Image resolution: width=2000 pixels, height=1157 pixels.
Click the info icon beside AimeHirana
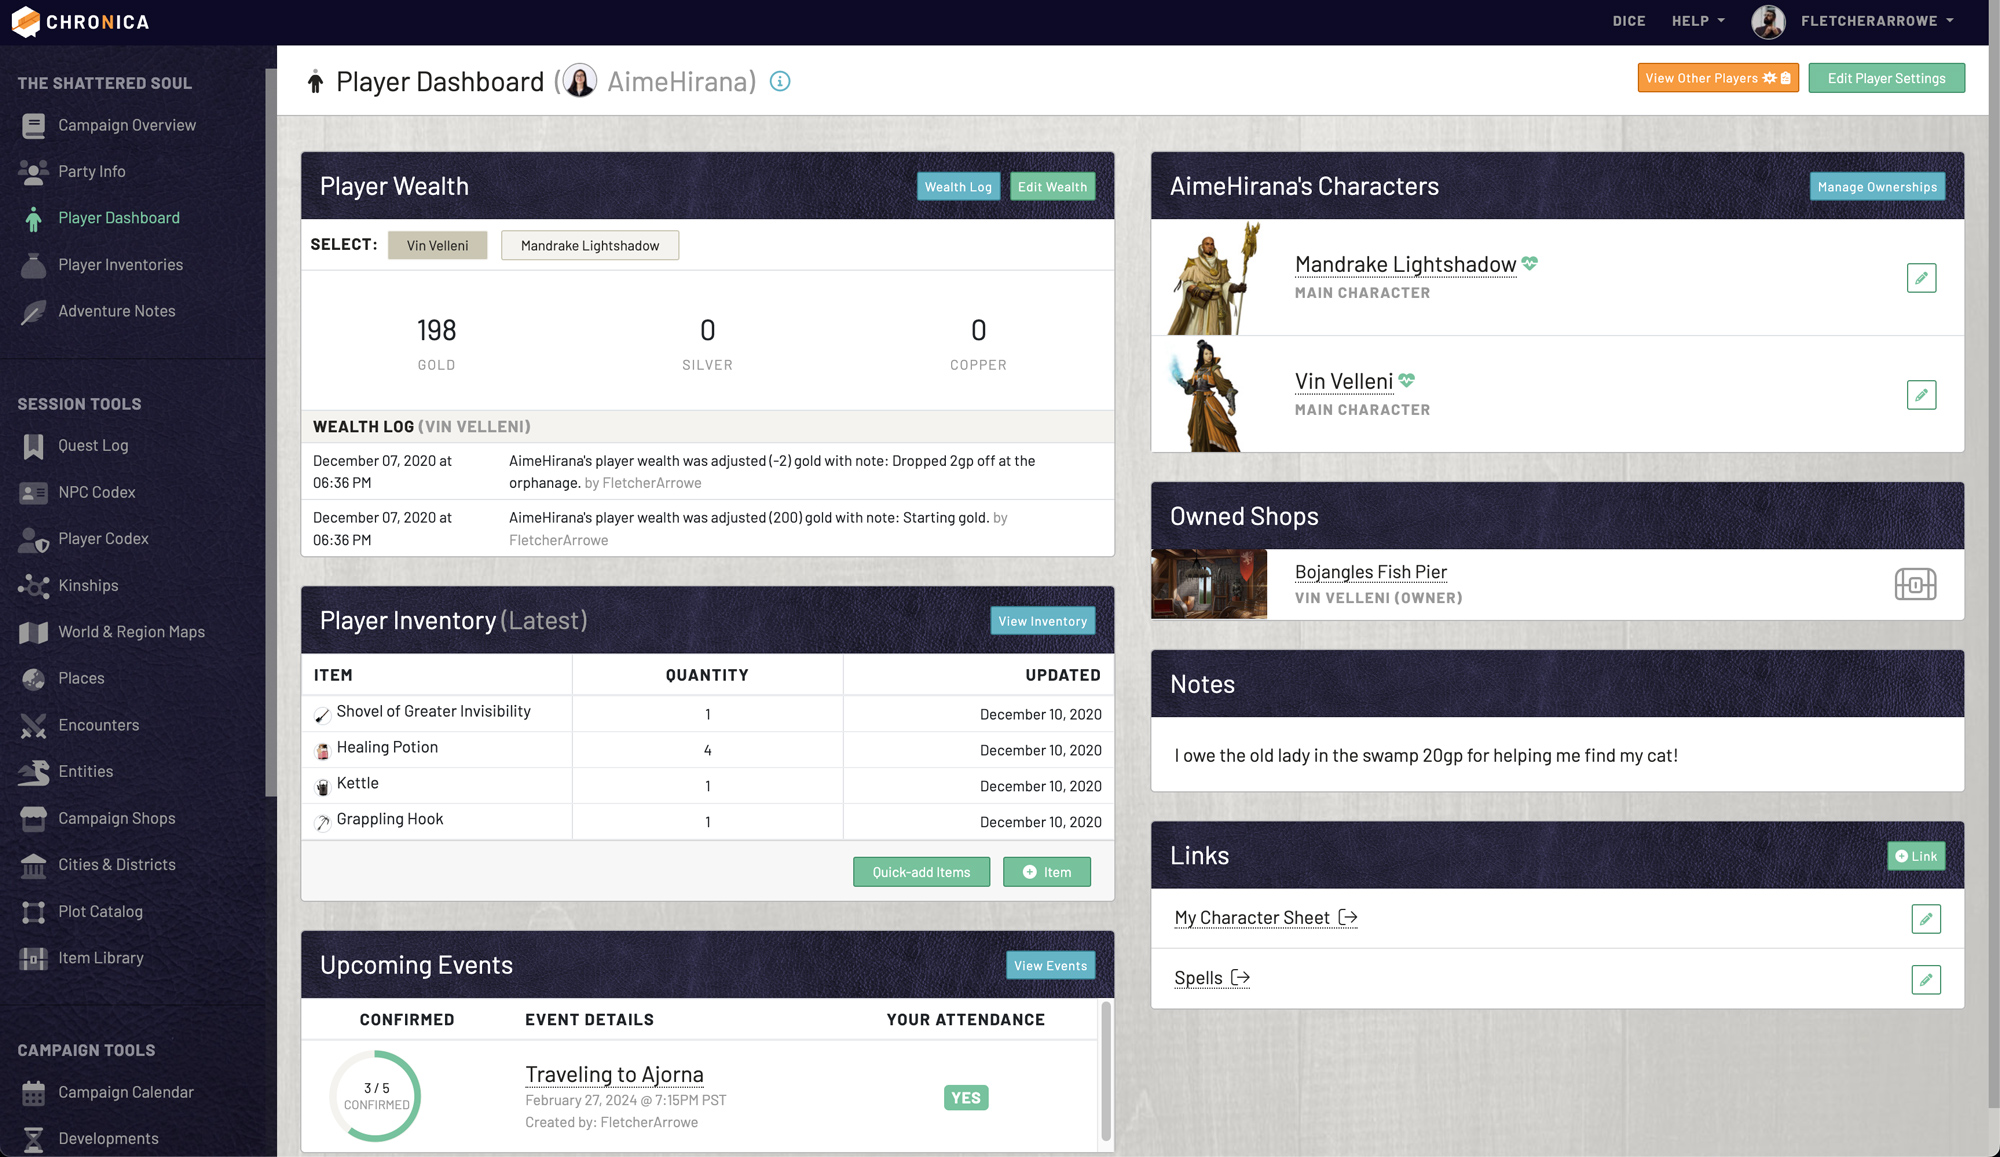click(x=780, y=82)
